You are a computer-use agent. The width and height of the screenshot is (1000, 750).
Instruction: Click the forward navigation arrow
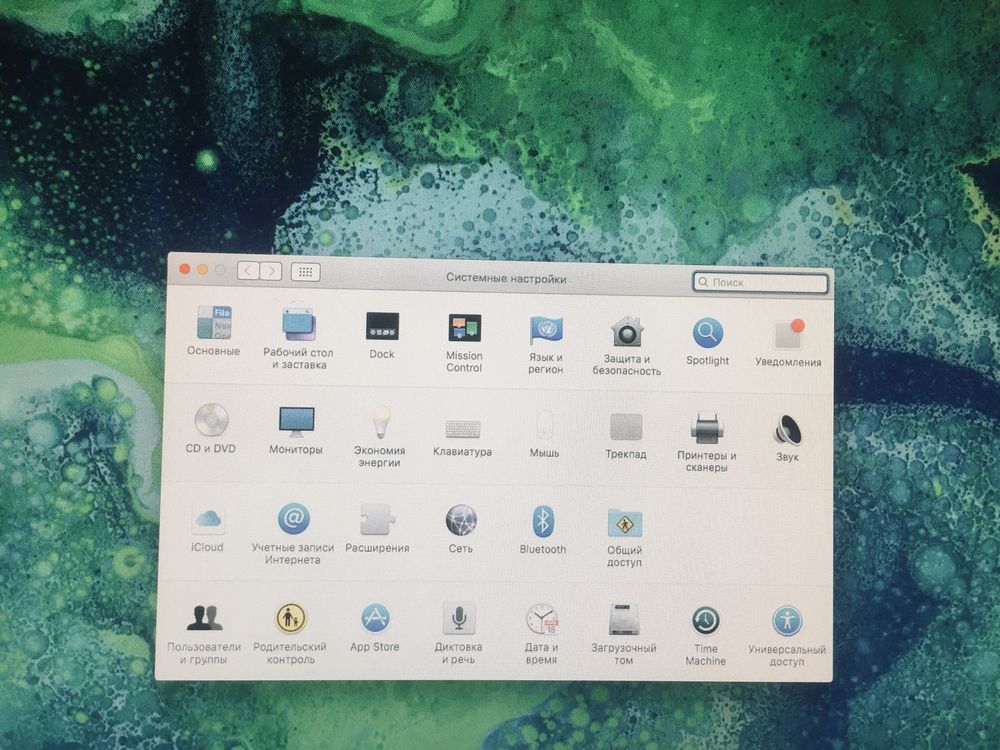pyautogui.click(x=271, y=271)
